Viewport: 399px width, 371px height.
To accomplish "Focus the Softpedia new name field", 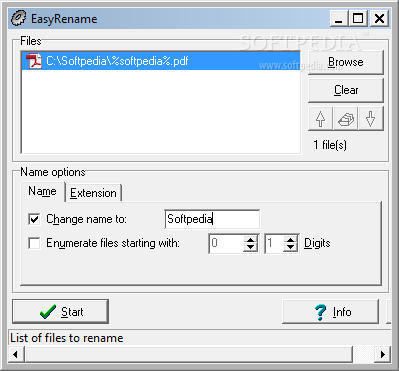I will tap(212, 219).
